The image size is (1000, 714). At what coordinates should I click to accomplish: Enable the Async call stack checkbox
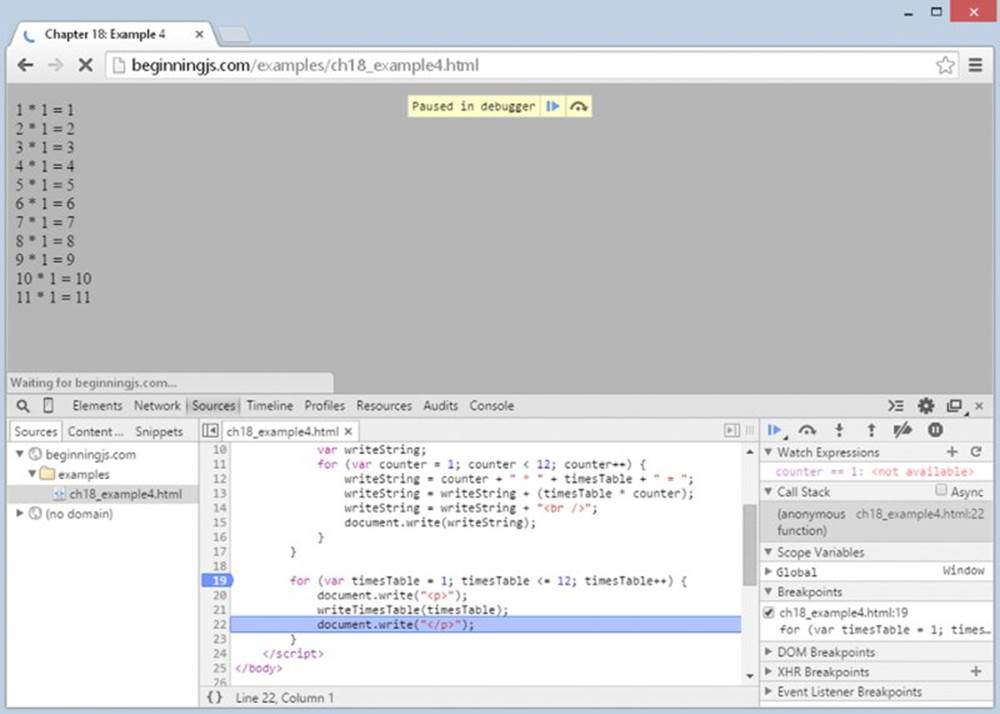(x=941, y=490)
